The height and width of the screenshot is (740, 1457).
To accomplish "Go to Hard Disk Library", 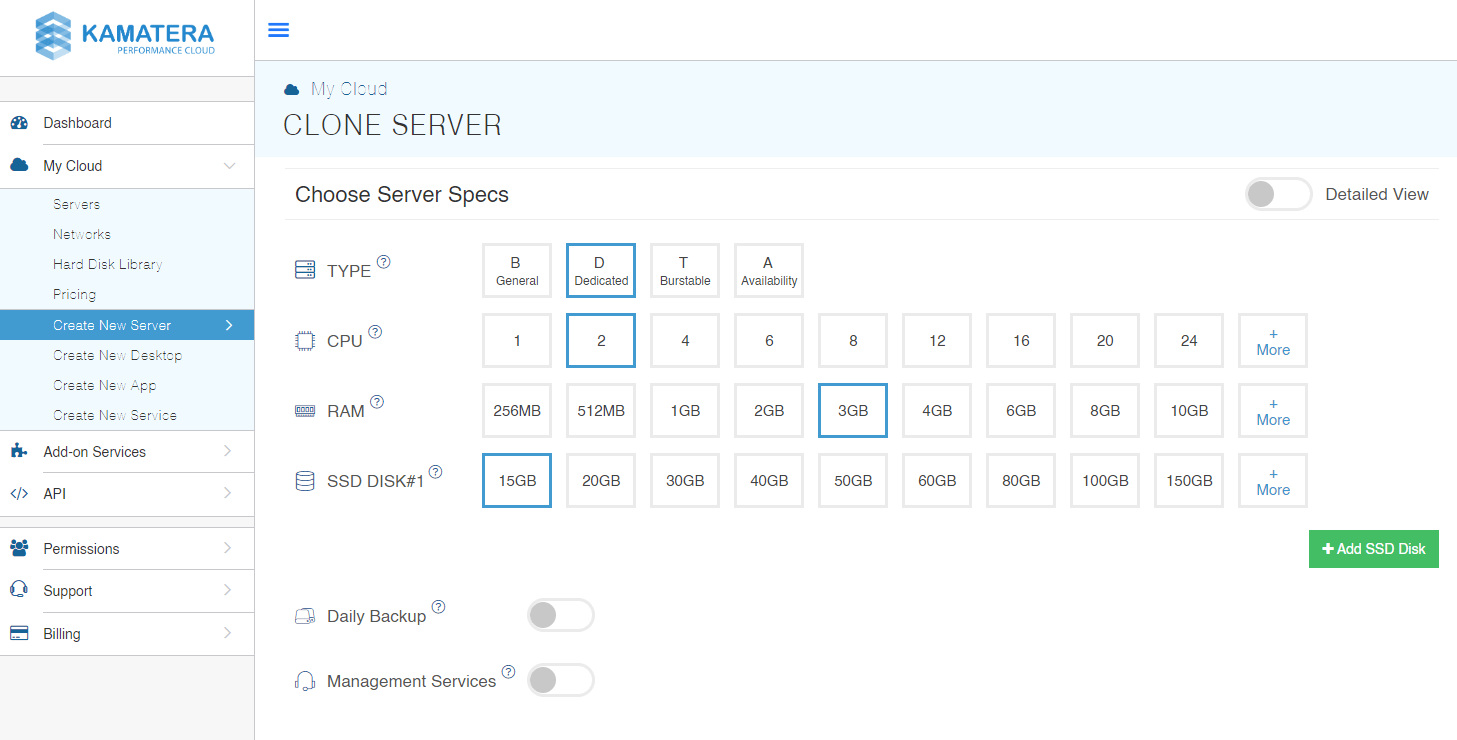I will (x=107, y=265).
